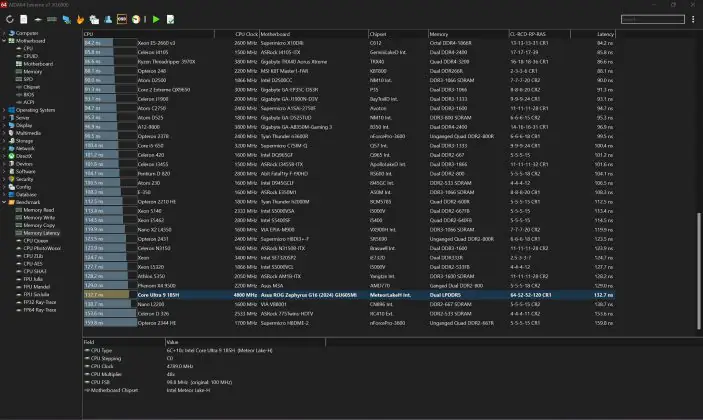Open the FP64 Ray-Trace benchmark

pyautogui.click(x=39, y=310)
